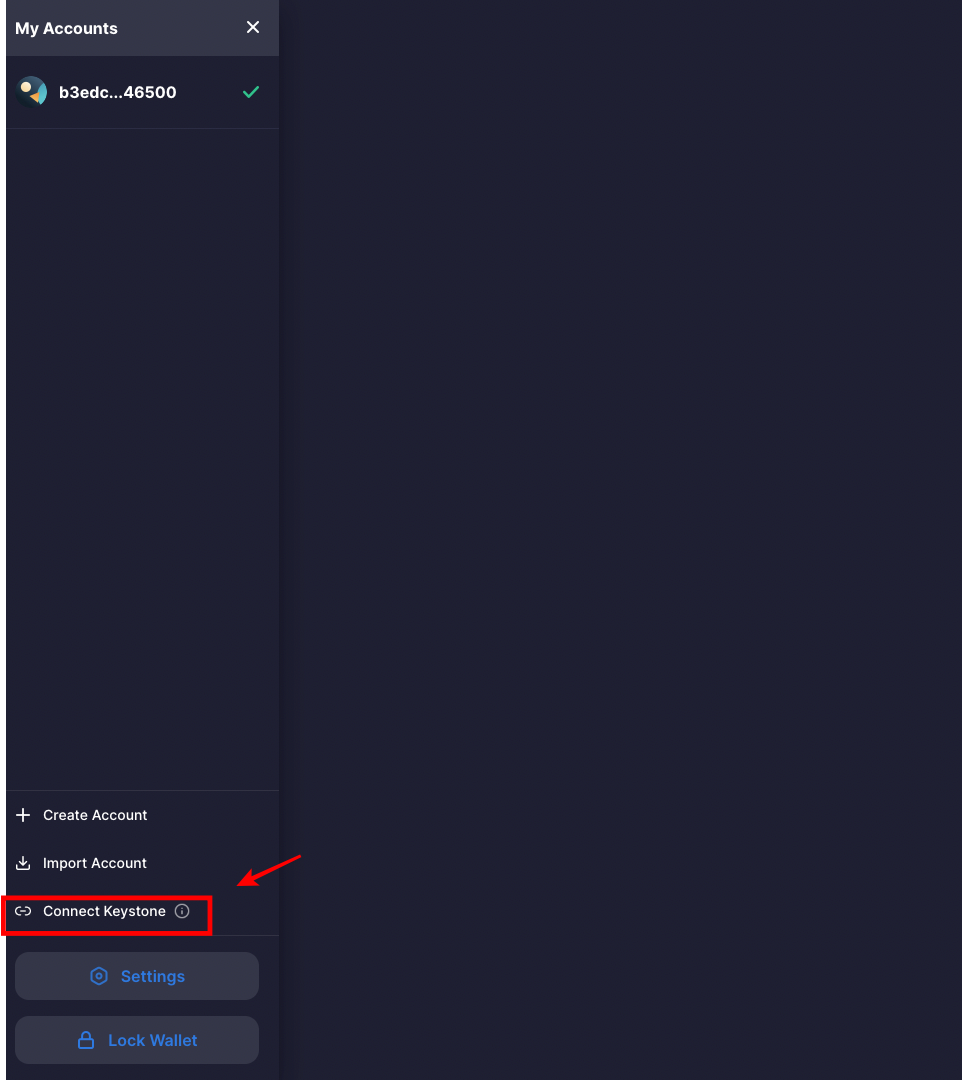The height and width of the screenshot is (1080, 962).
Task: Open the Import Account option
Action: [95, 863]
